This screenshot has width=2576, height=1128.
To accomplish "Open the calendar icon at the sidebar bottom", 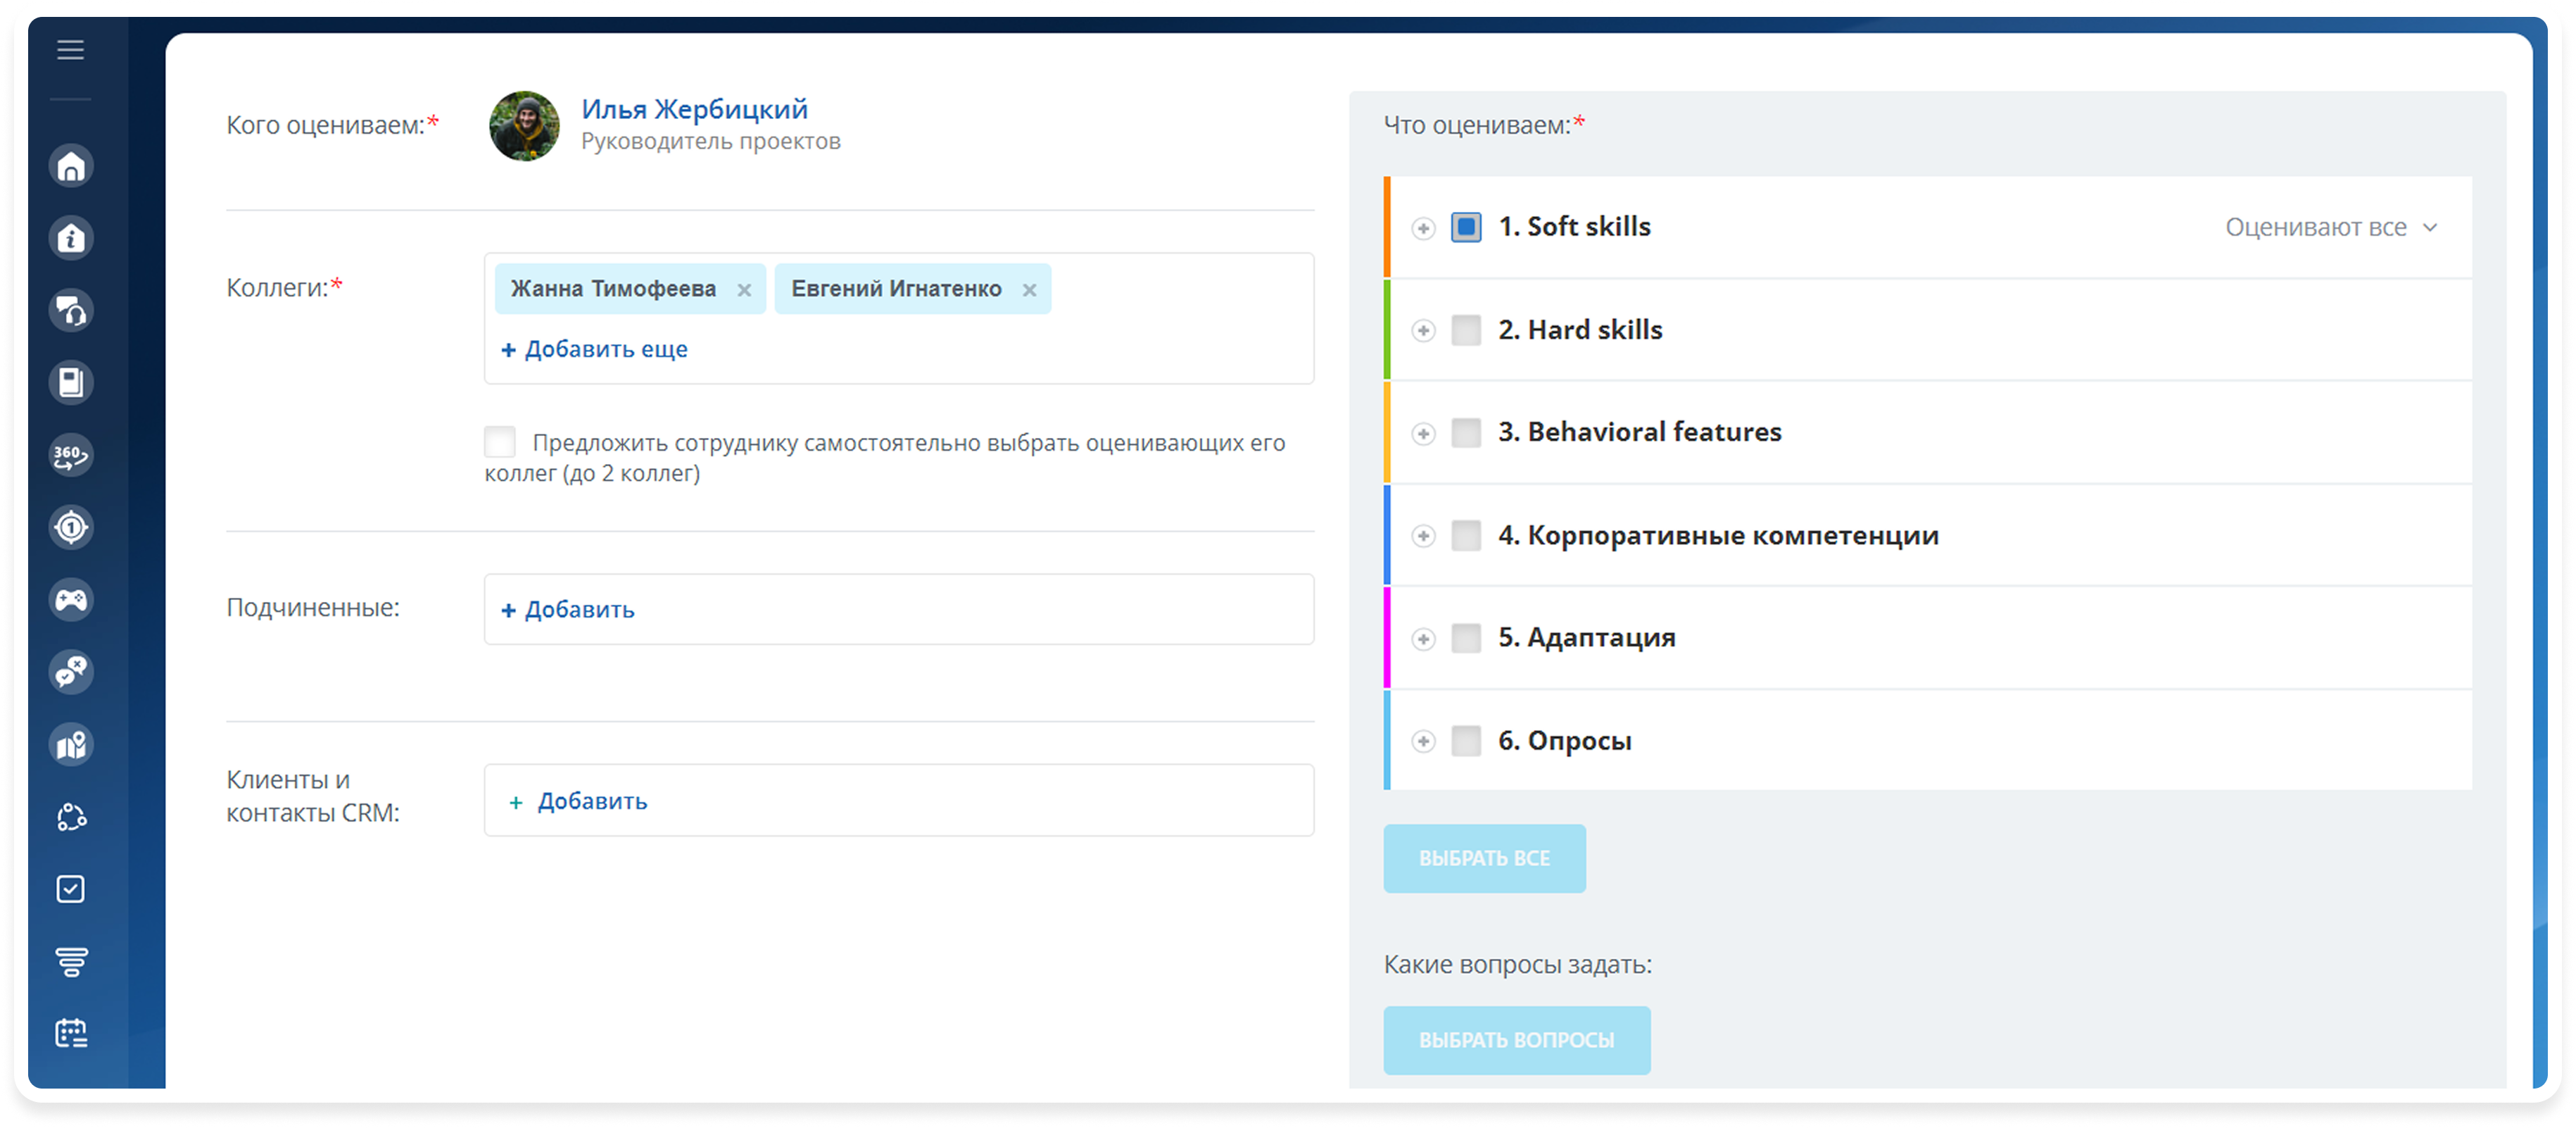I will click(71, 1033).
